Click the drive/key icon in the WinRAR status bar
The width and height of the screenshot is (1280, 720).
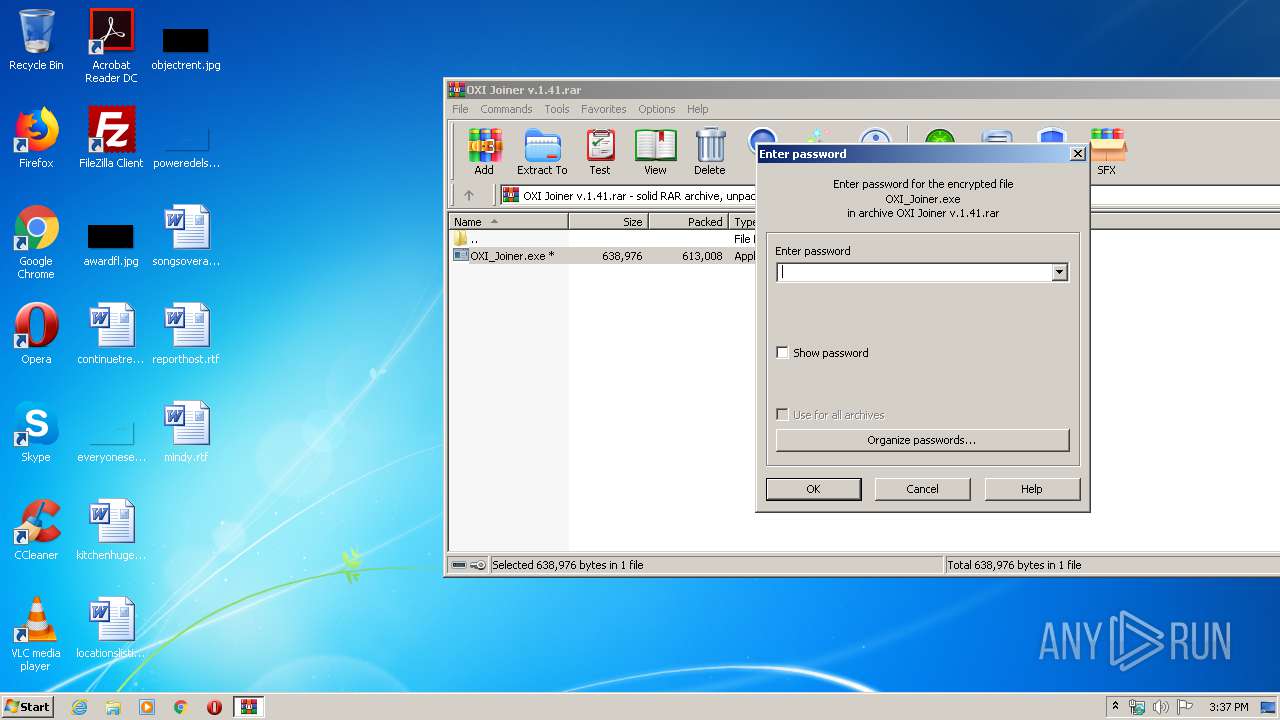click(468, 565)
